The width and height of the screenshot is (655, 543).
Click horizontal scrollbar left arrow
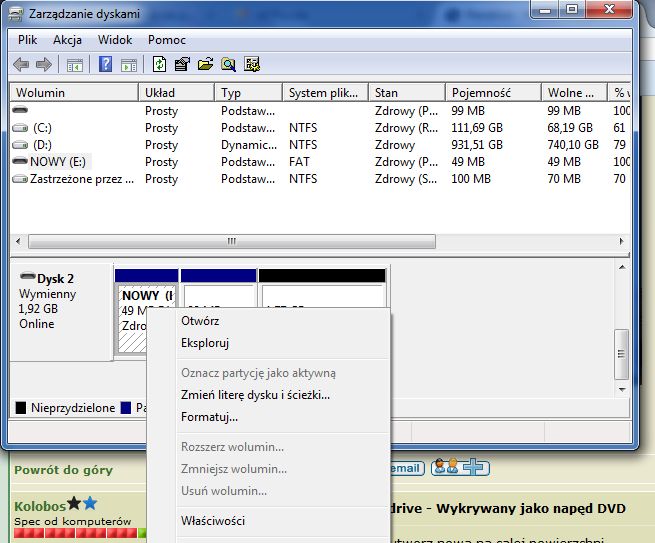18,241
